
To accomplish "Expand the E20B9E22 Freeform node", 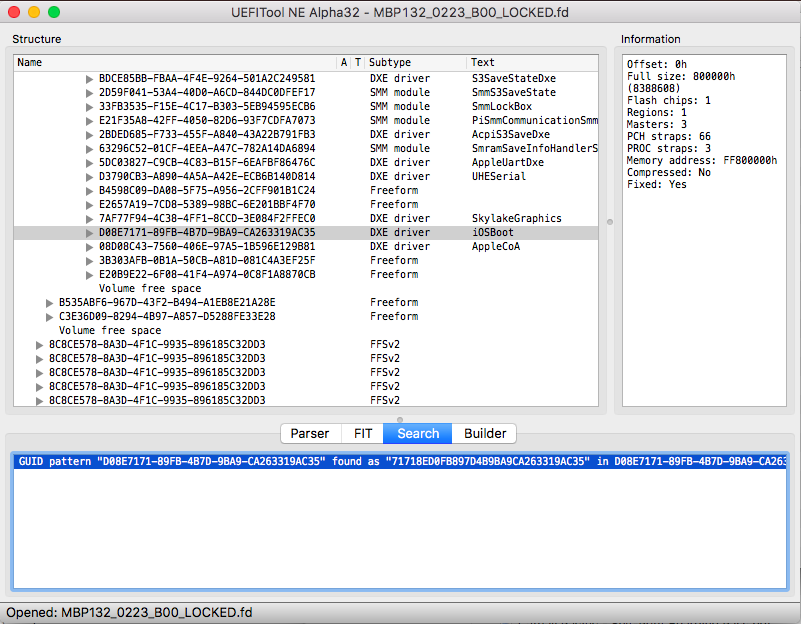I will (x=89, y=275).
